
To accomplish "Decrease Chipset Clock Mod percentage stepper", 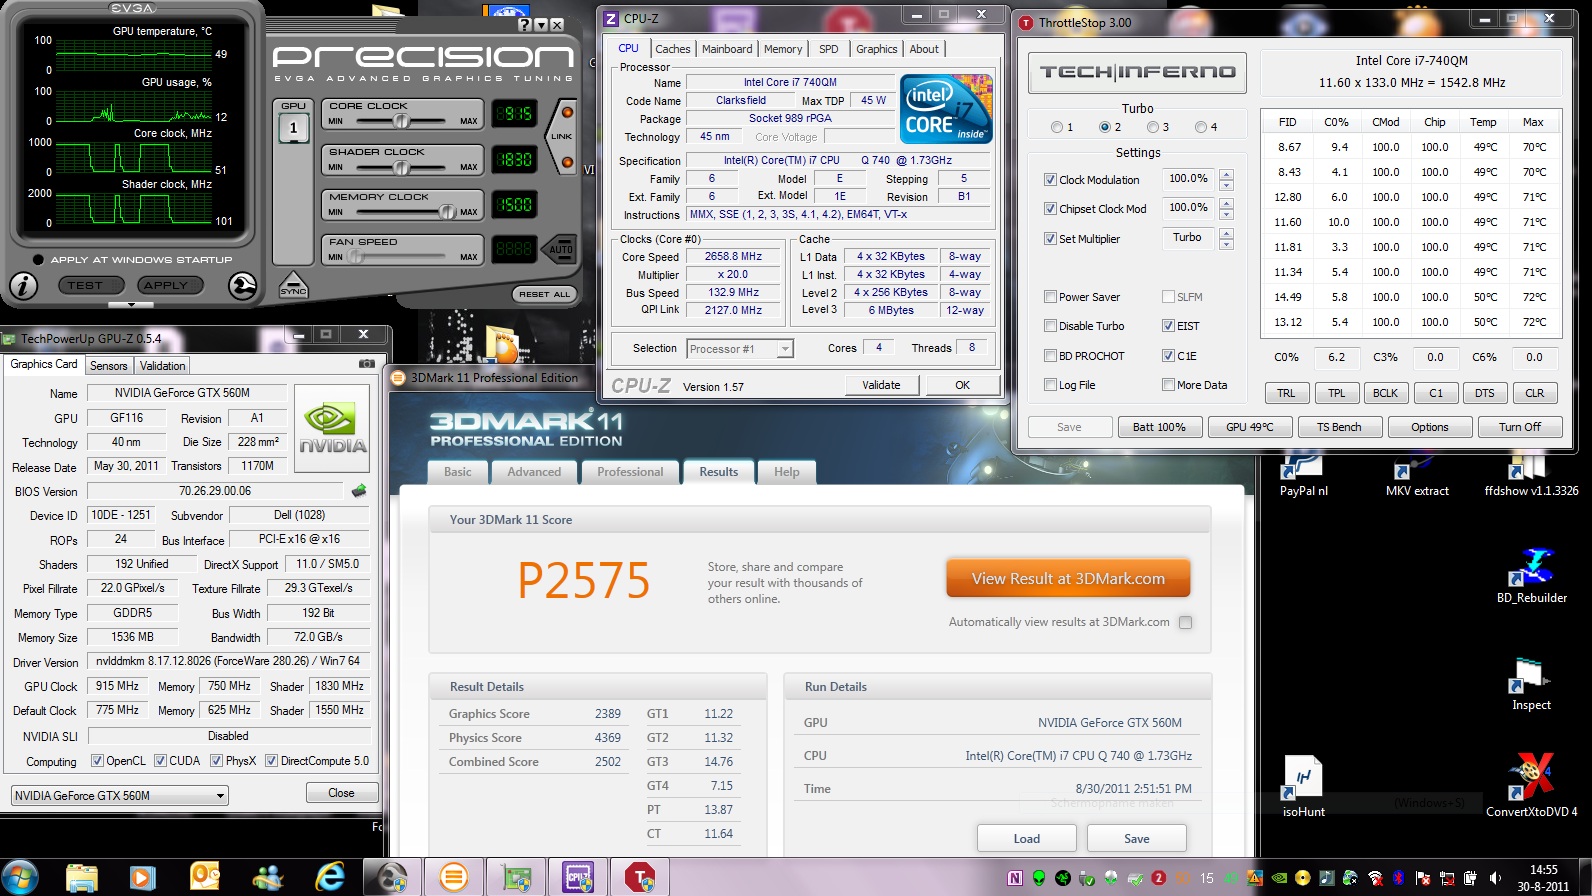I will coord(1226,214).
